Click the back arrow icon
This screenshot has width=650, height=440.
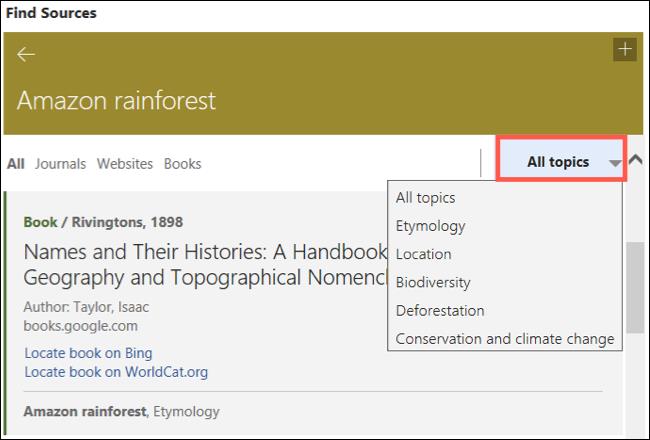coord(26,55)
